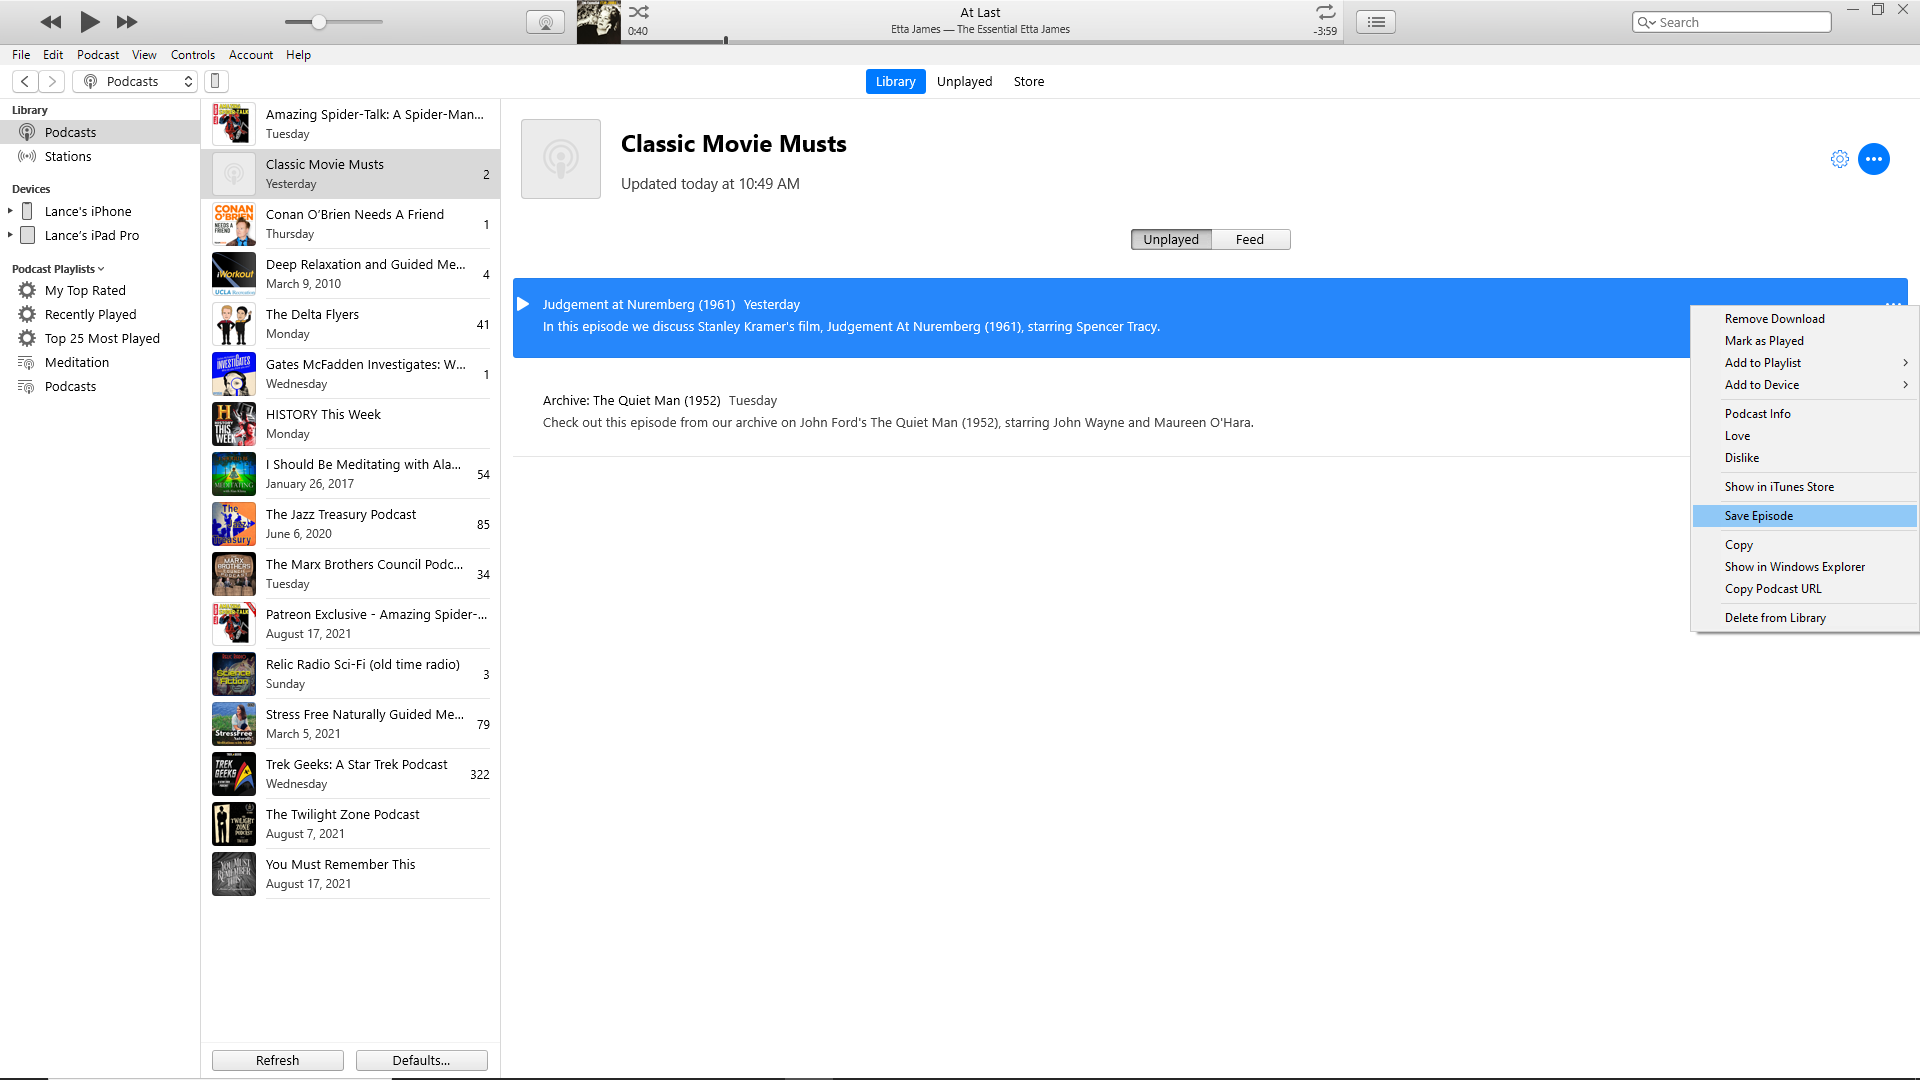This screenshot has height=1080, width=1920.
Task: Choose Remove Download from context menu
Action: coord(1804,319)
